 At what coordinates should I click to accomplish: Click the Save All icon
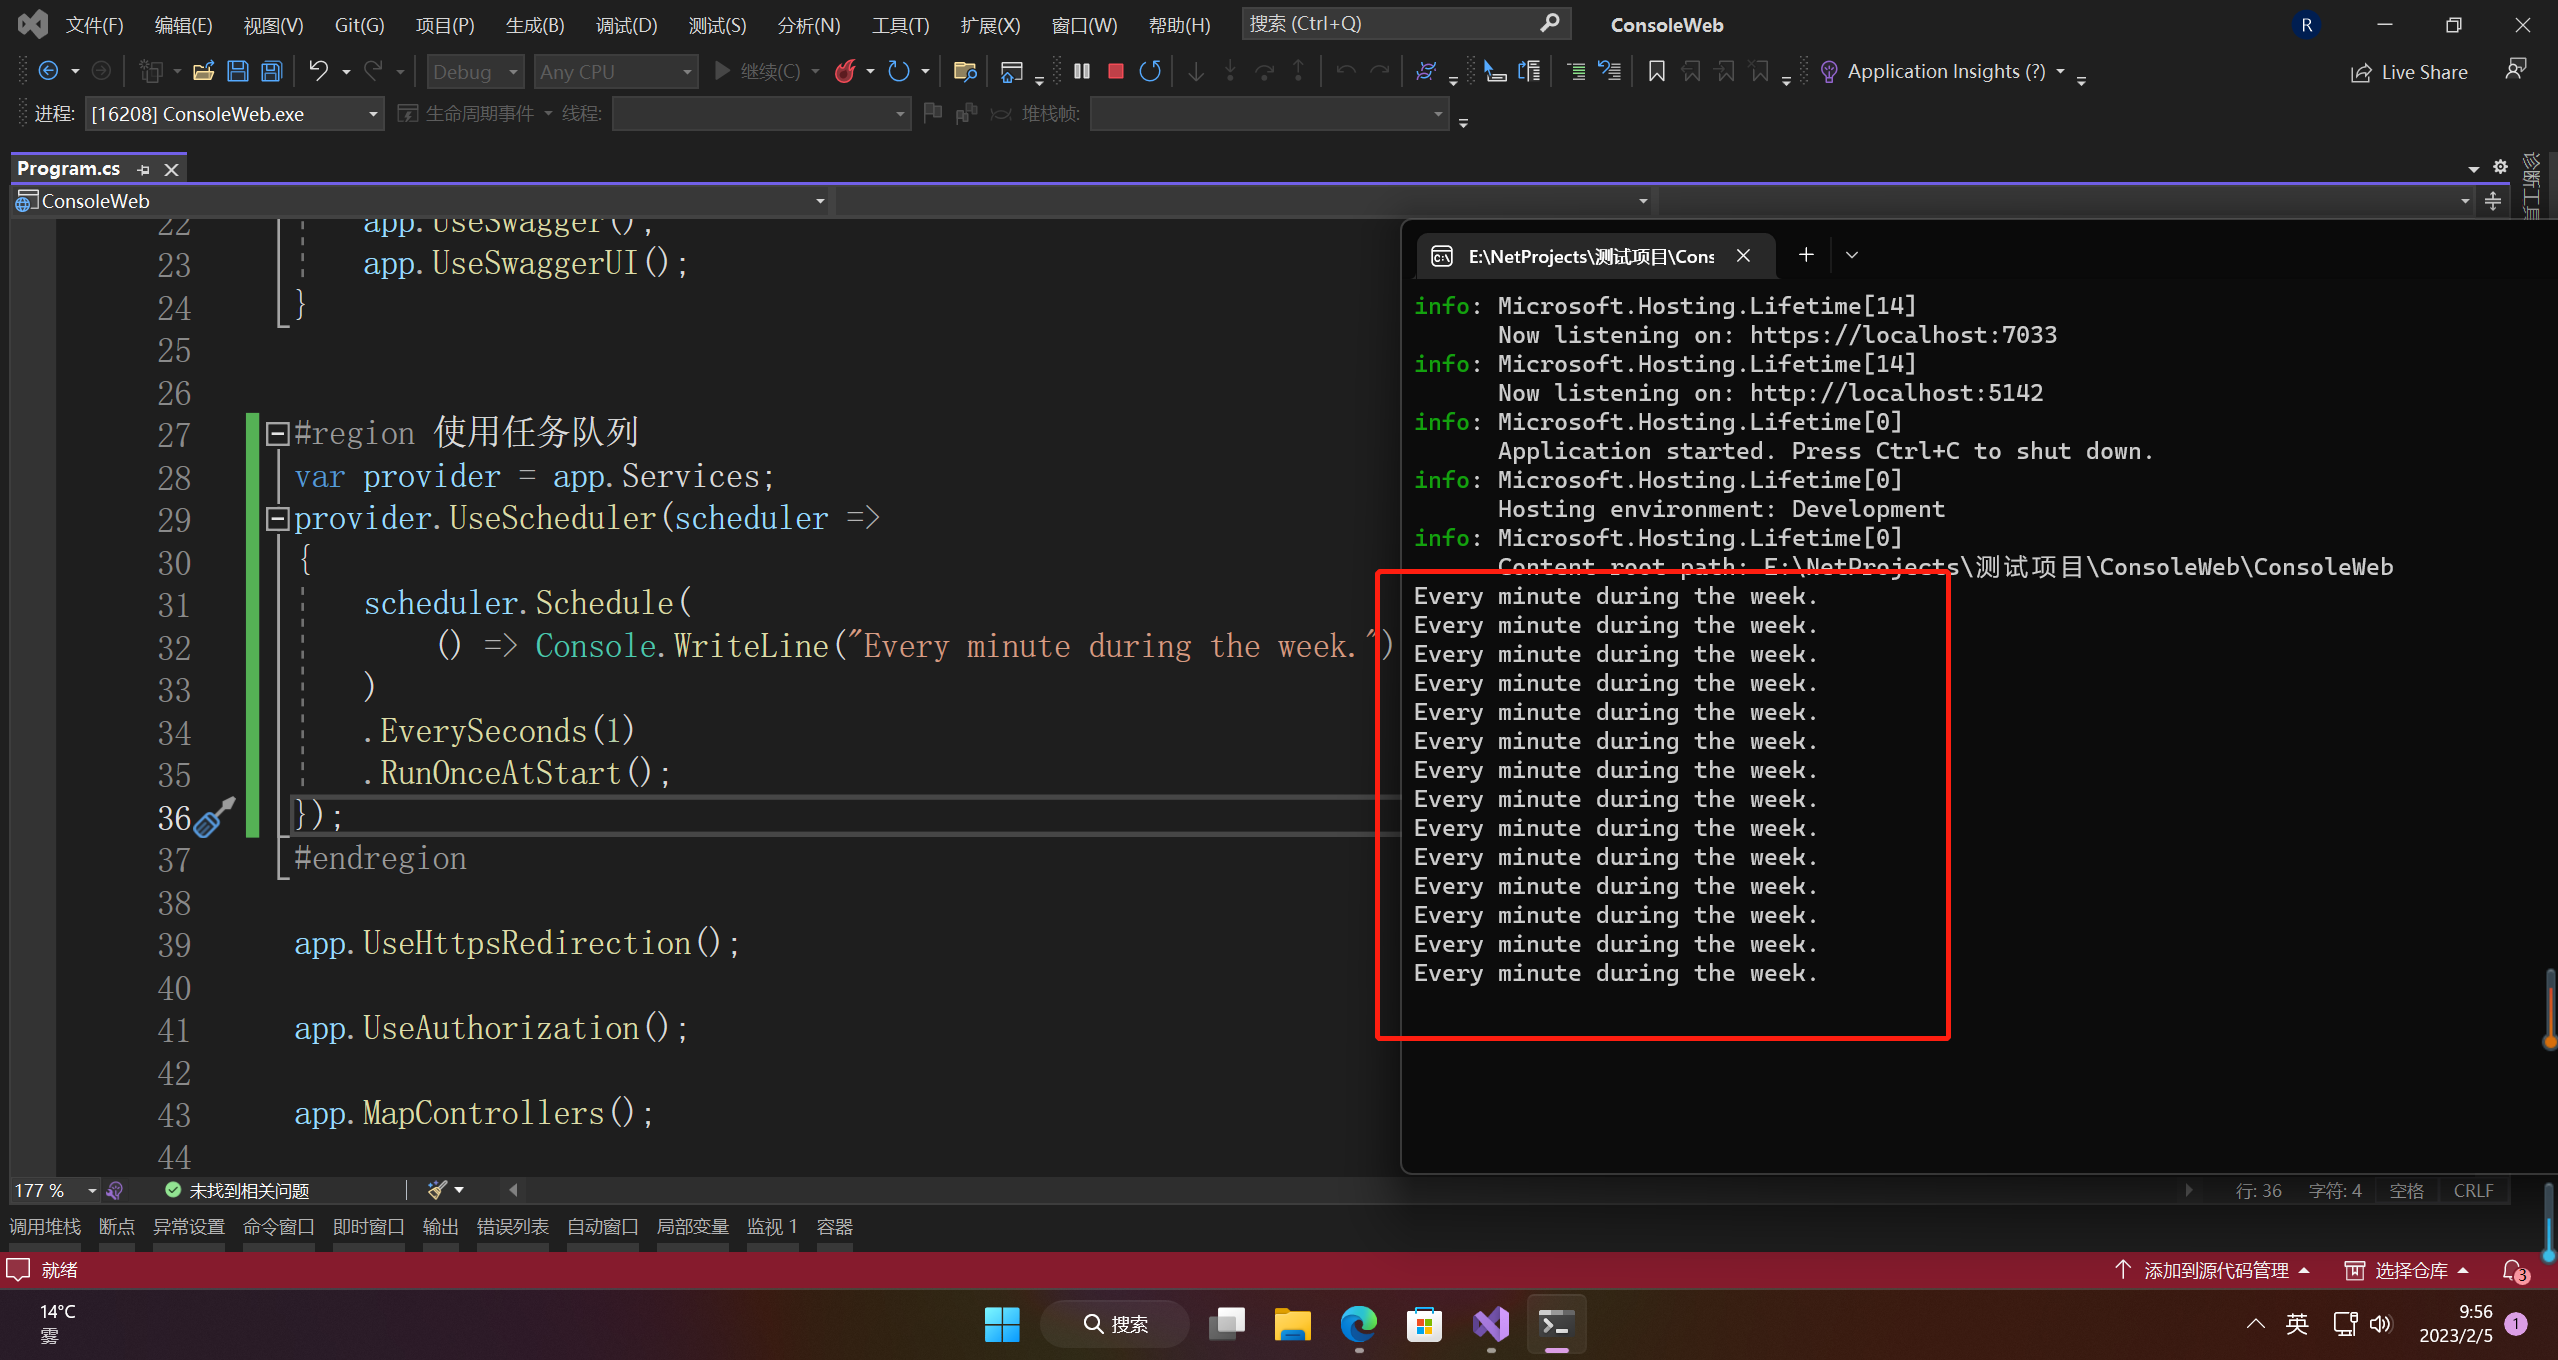pyautogui.click(x=271, y=71)
